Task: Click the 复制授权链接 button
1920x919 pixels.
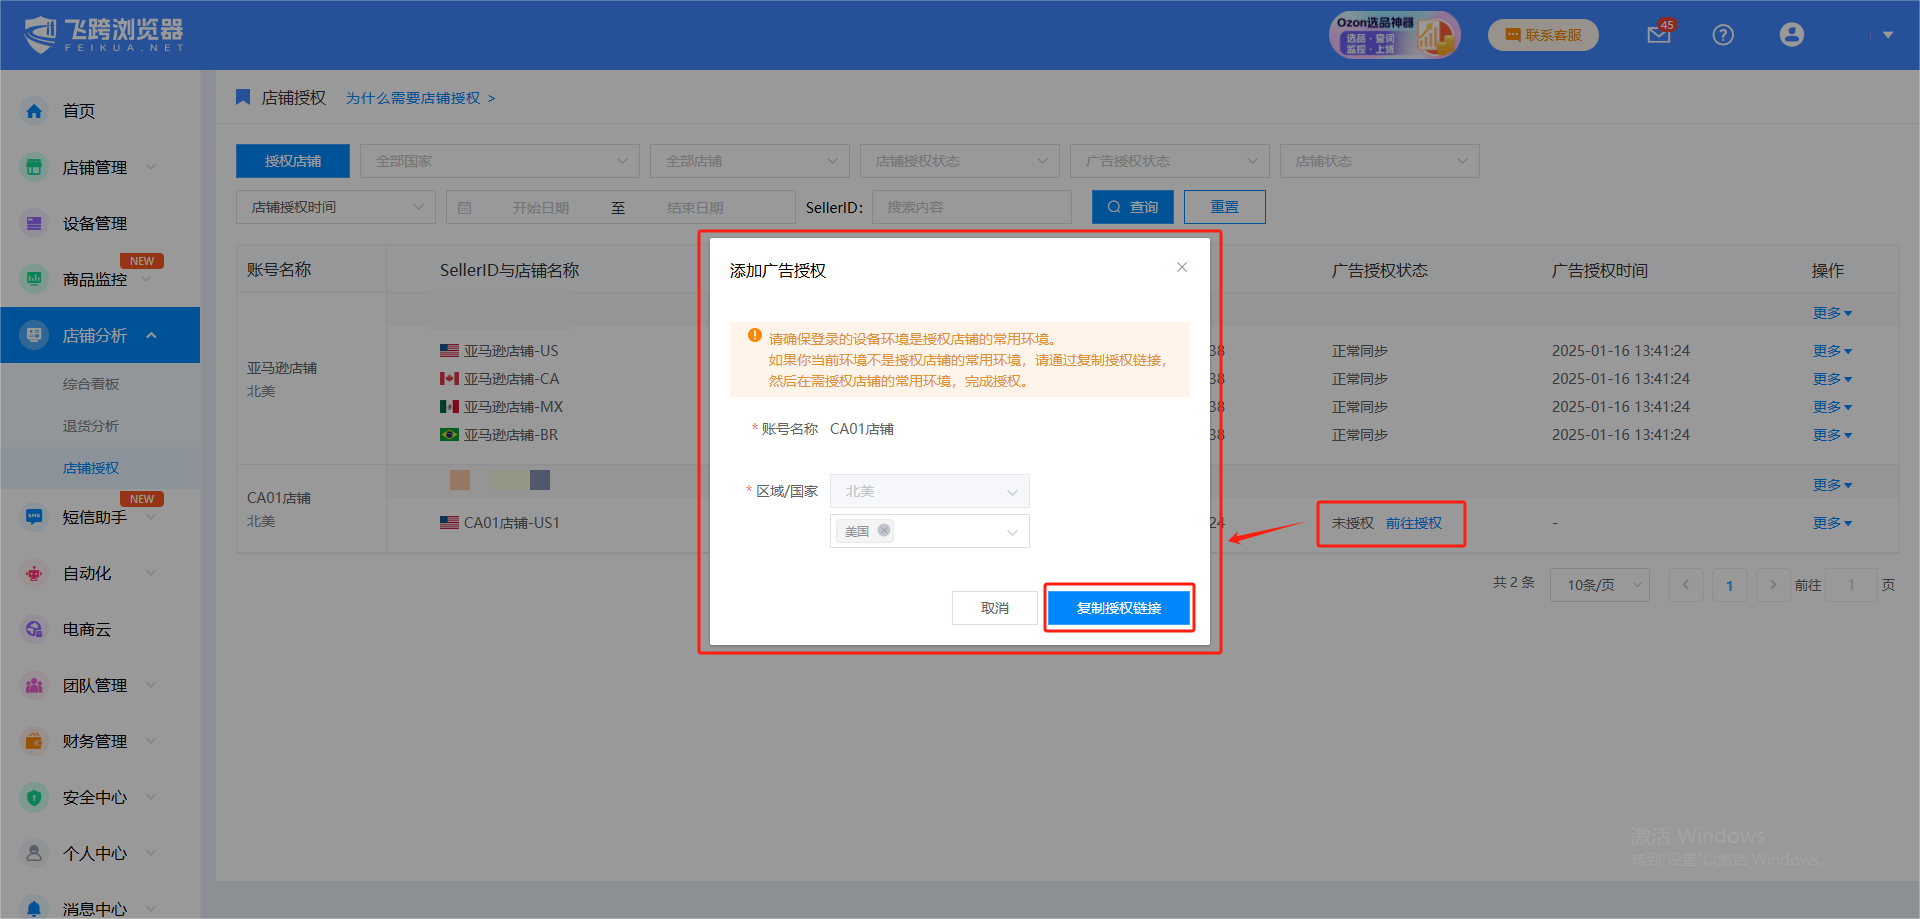Action: coord(1118,608)
